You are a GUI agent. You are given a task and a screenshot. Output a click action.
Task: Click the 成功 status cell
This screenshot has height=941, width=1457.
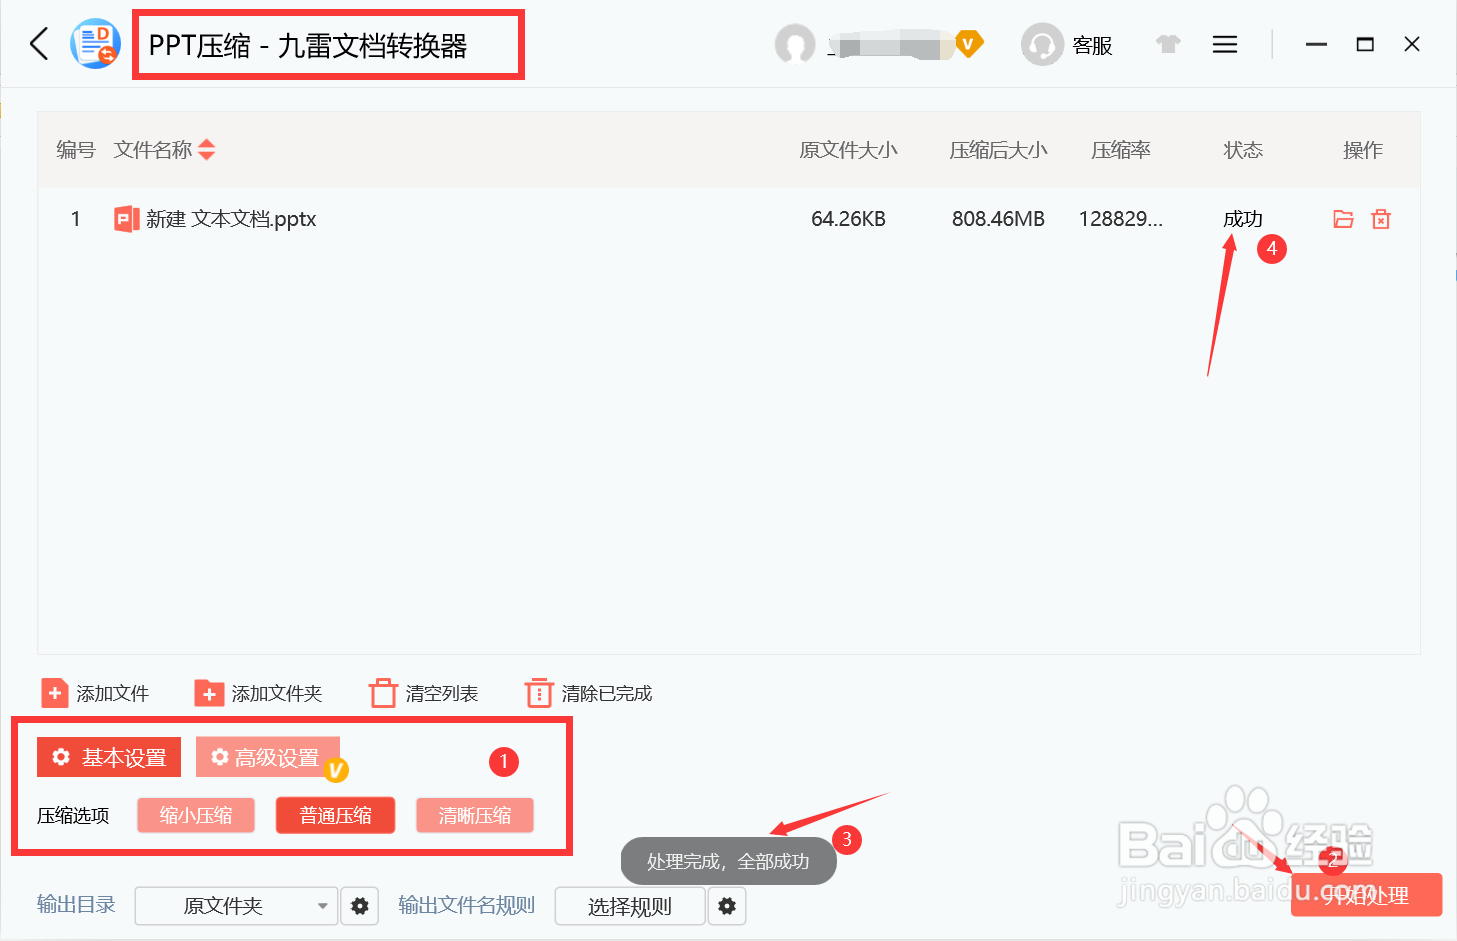tap(1243, 219)
